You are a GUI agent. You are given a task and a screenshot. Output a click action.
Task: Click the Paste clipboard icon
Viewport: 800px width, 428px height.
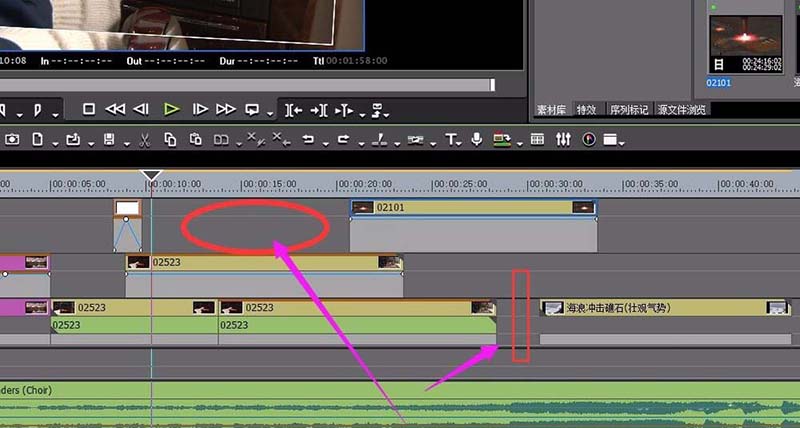coord(195,139)
